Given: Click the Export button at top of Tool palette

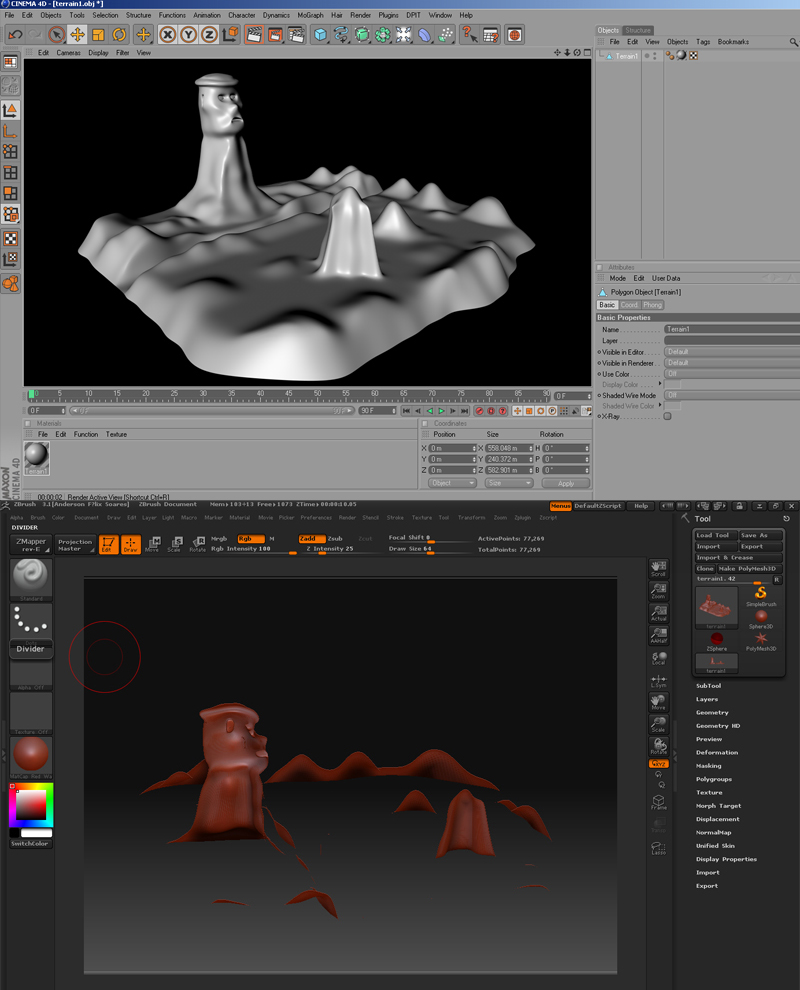Looking at the screenshot, I should pyautogui.click(x=761, y=547).
